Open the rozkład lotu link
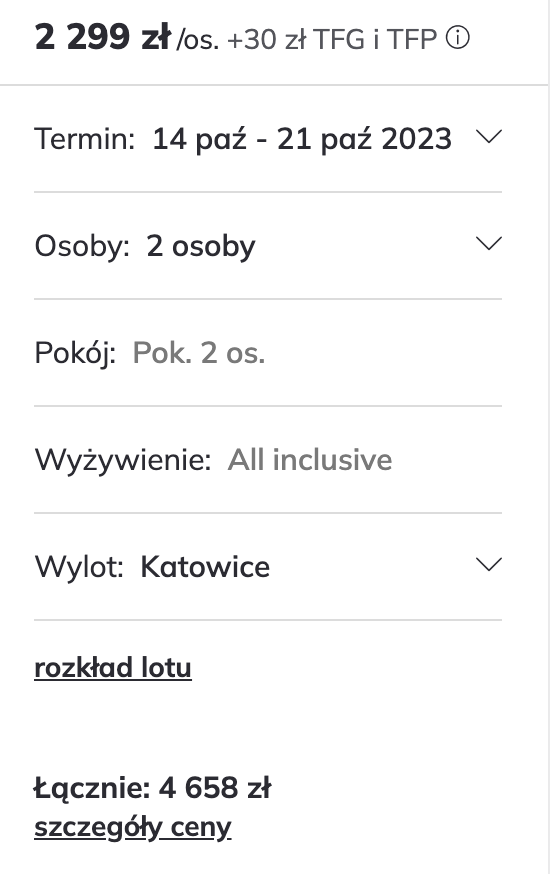 pos(113,667)
